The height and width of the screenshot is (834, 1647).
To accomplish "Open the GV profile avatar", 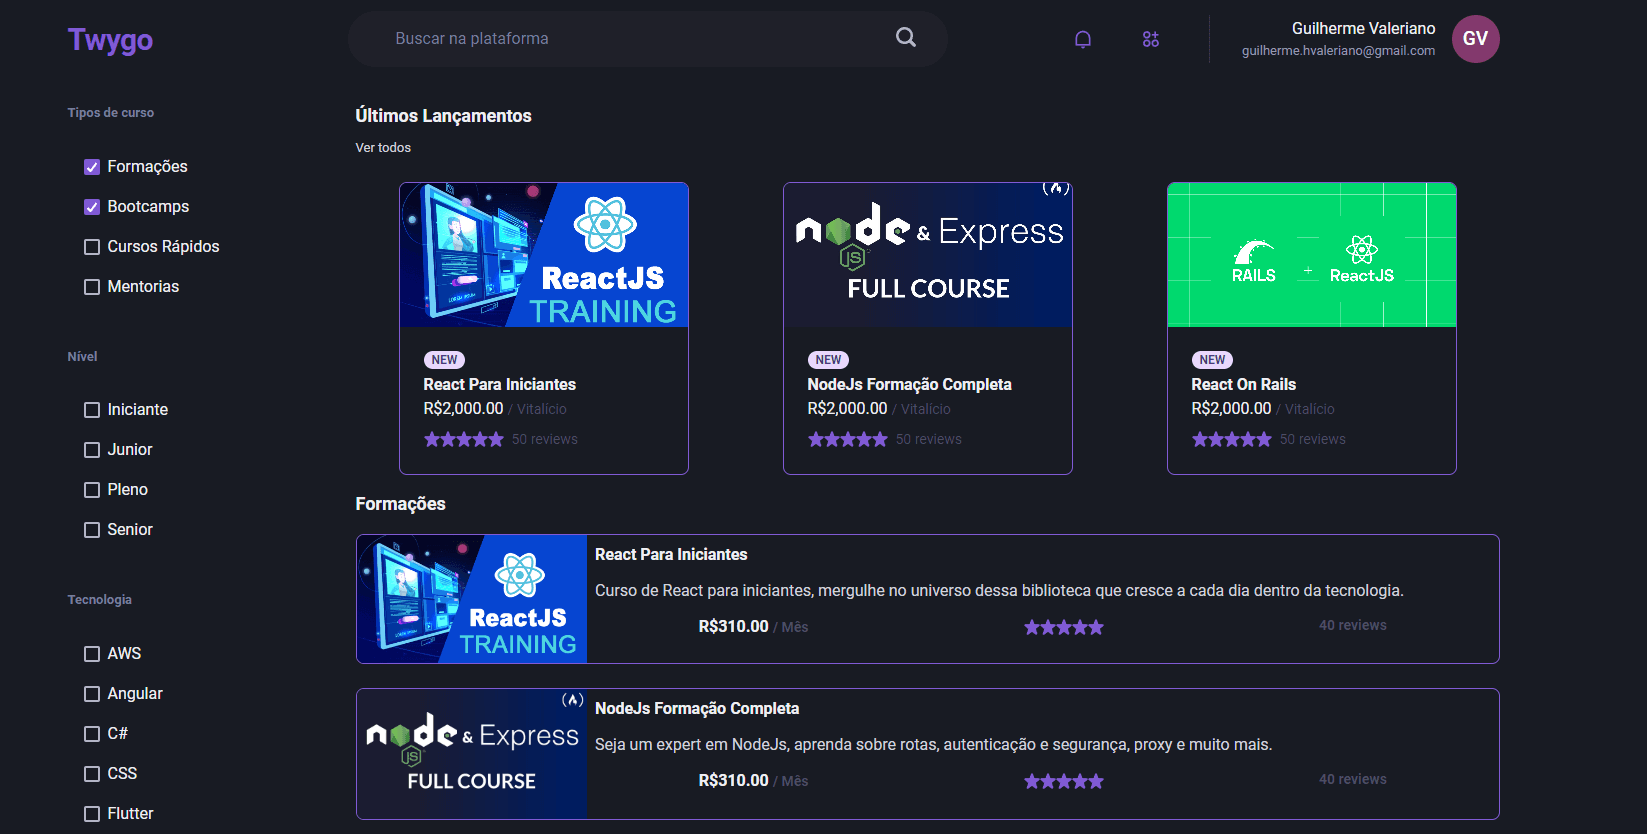I will click(x=1476, y=39).
